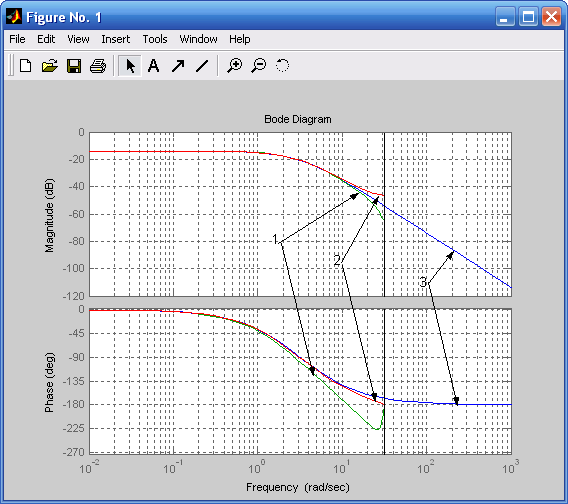The width and height of the screenshot is (568, 504).
Task: Open the File menu
Action: [x=17, y=39]
